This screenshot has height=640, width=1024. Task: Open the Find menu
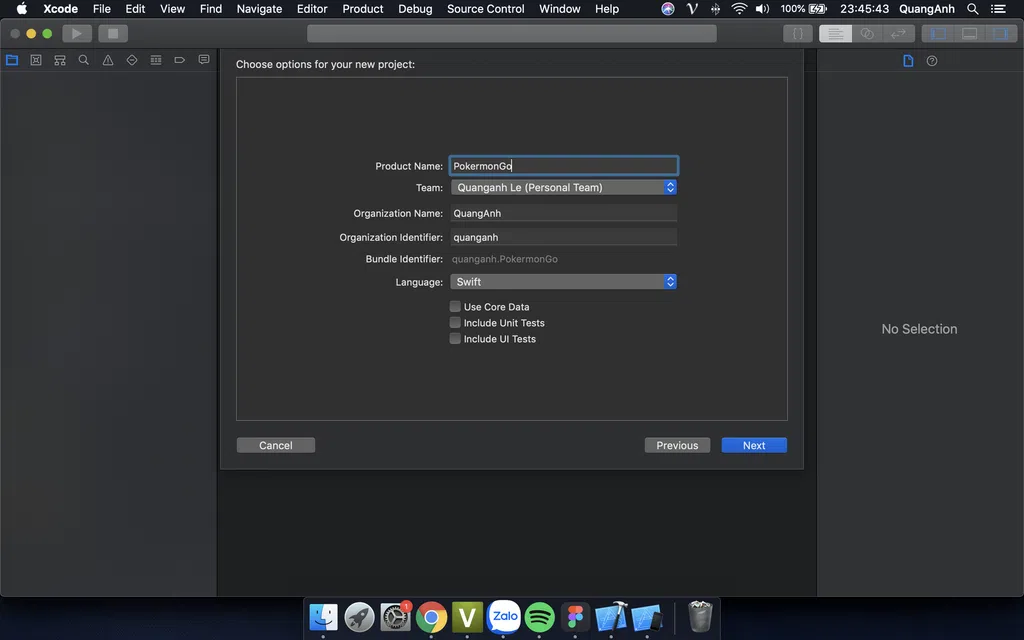211,9
